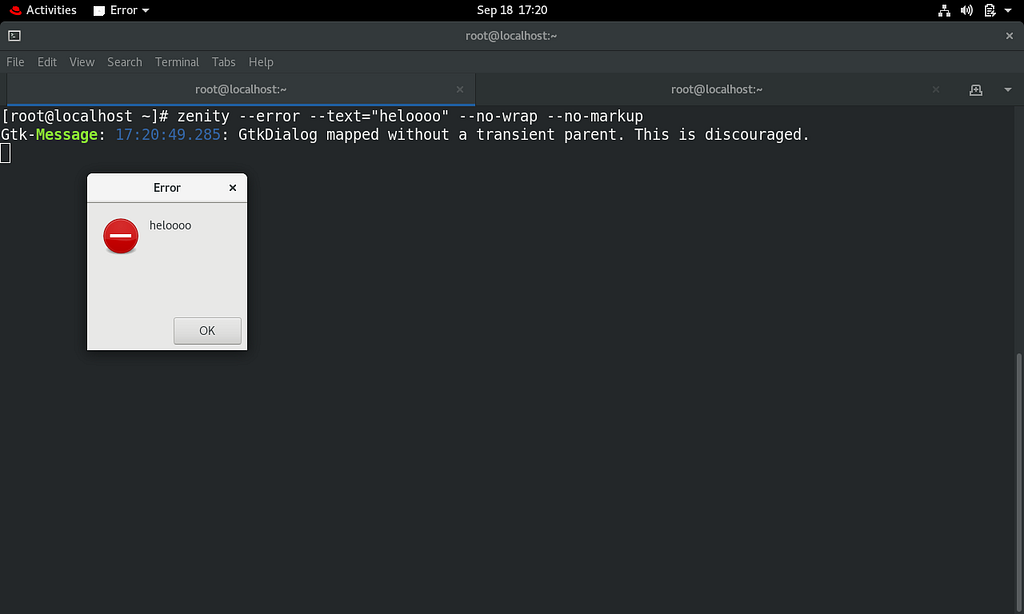This screenshot has width=1024, height=614.
Task: Open the Help menu
Action: coord(261,62)
